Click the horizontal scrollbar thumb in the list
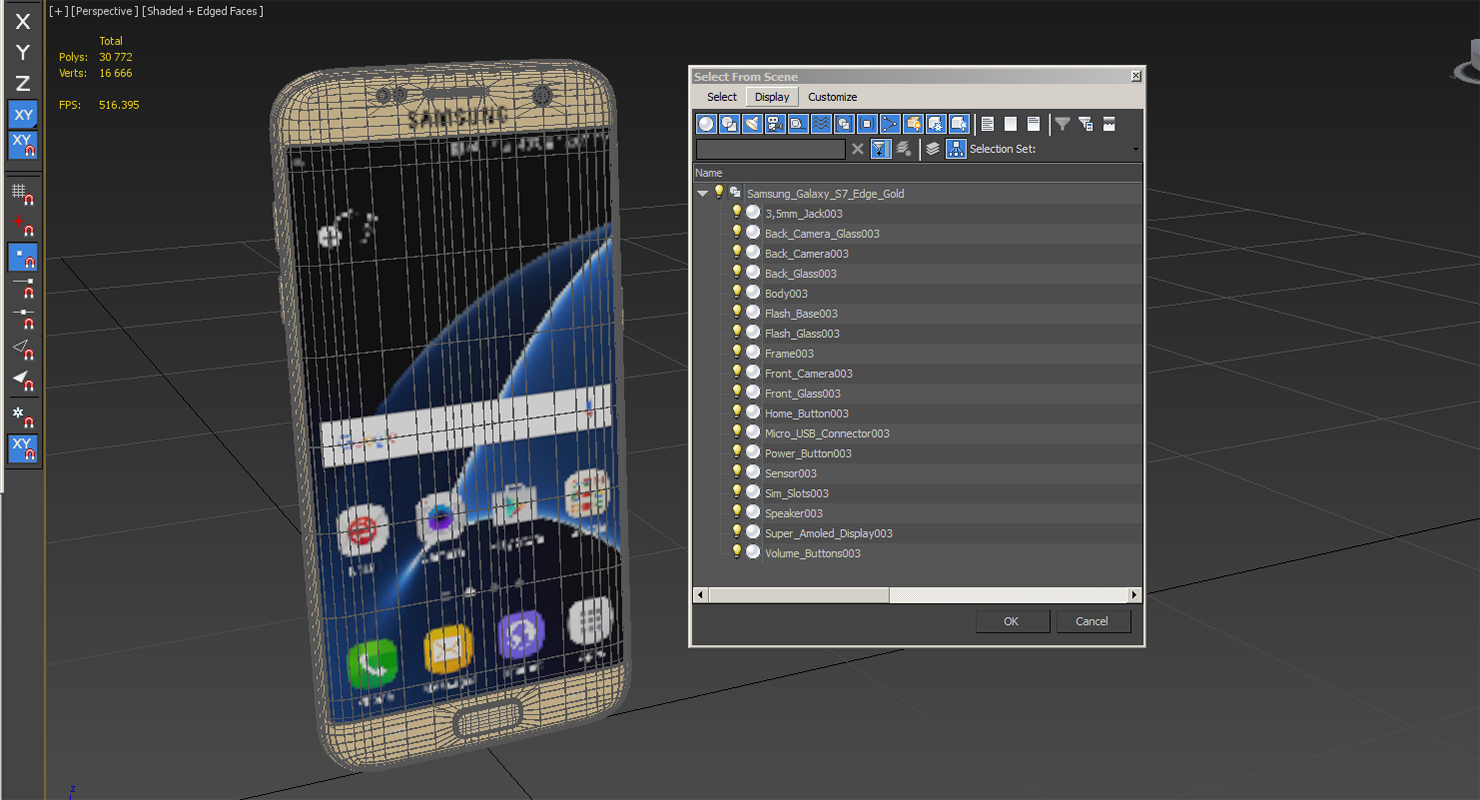 (798, 595)
